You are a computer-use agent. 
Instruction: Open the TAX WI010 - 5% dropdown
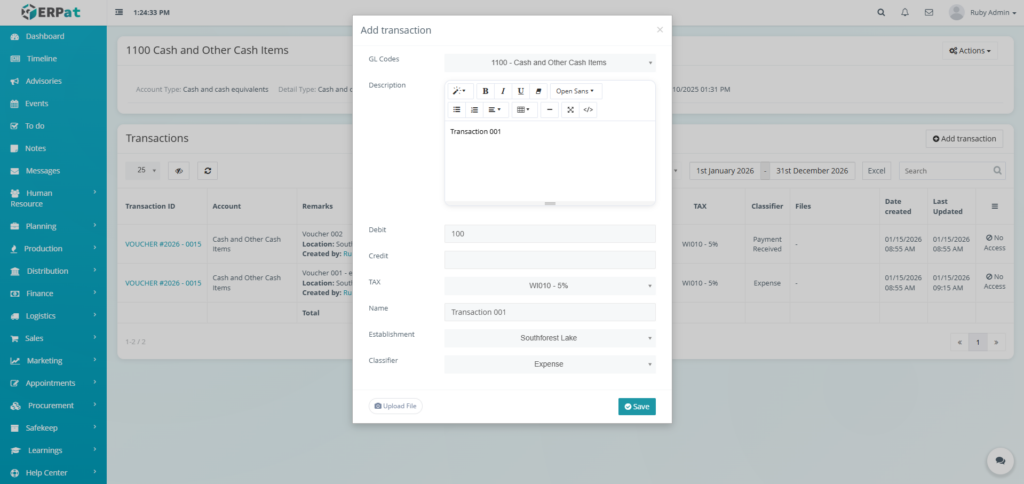550,286
